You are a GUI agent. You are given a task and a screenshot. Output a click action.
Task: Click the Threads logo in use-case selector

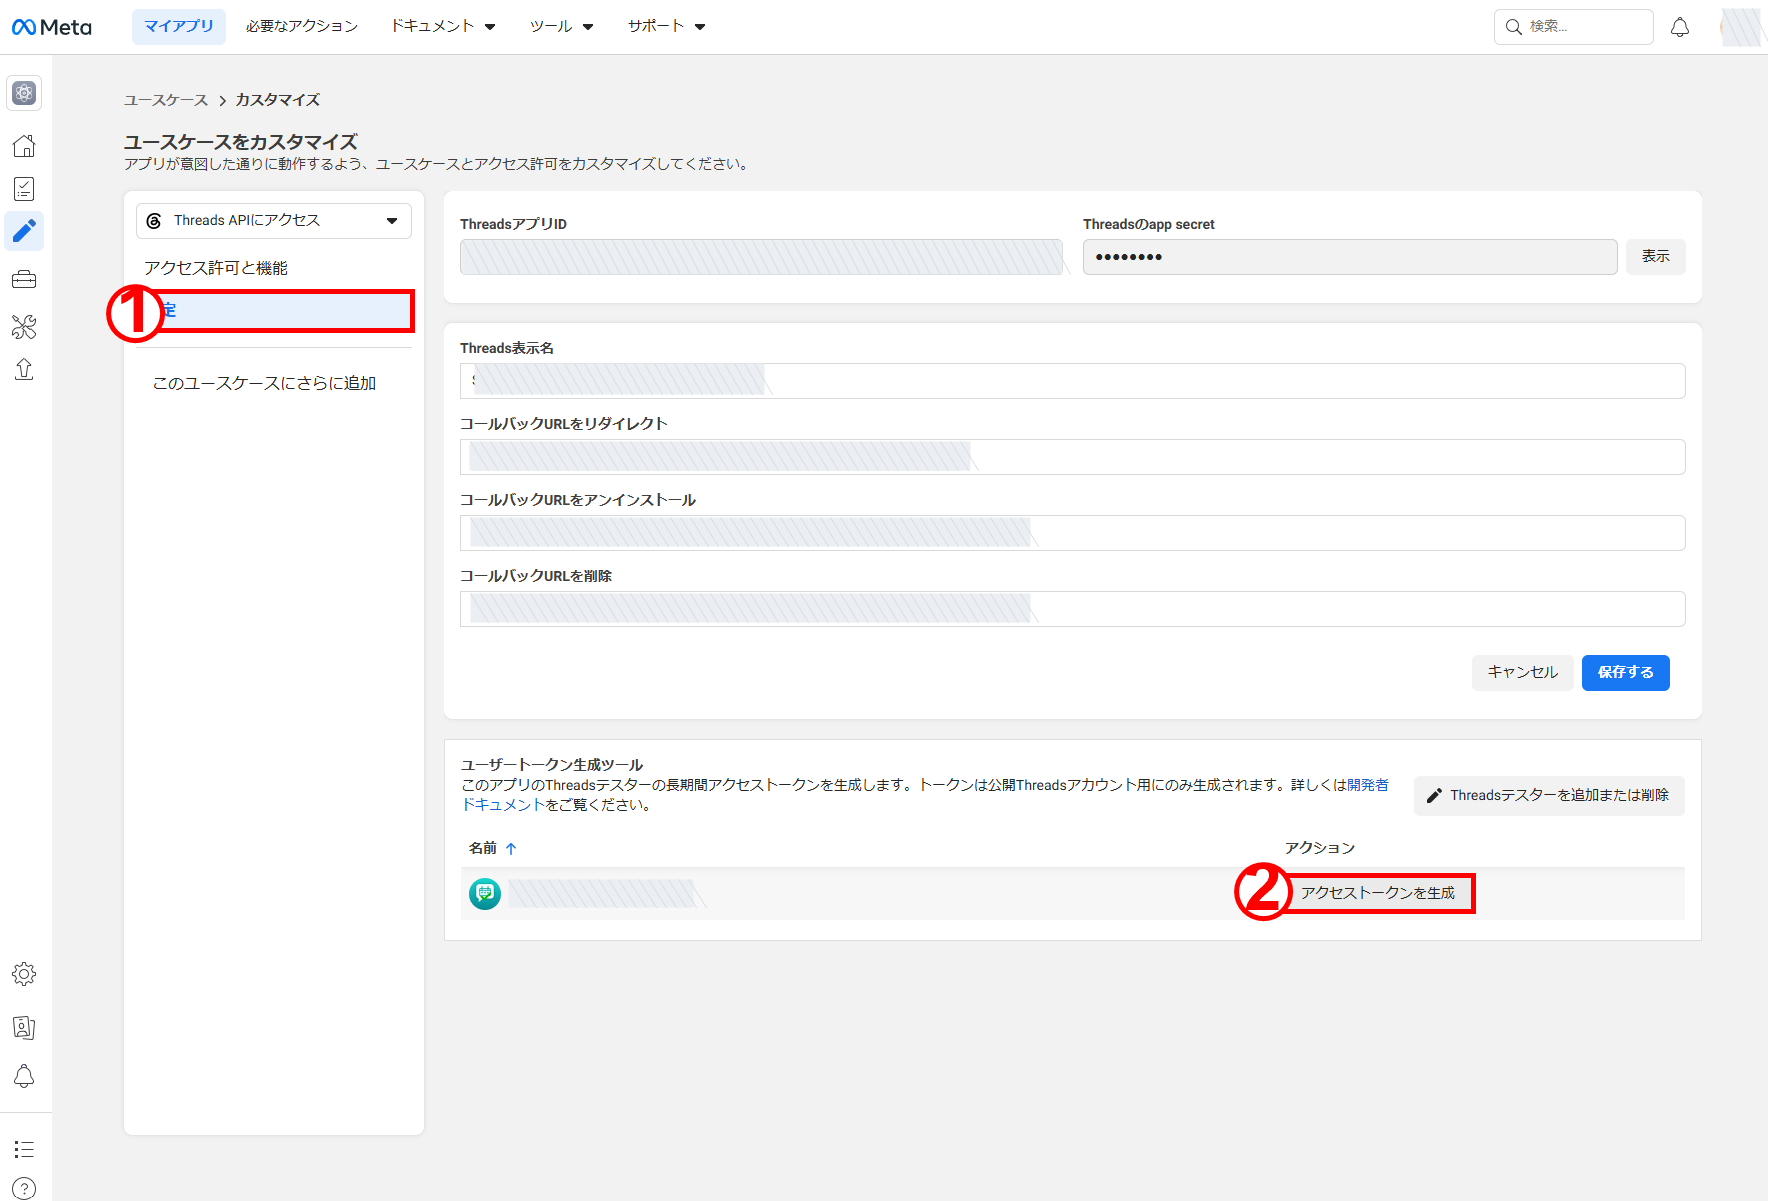tap(154, 221)
